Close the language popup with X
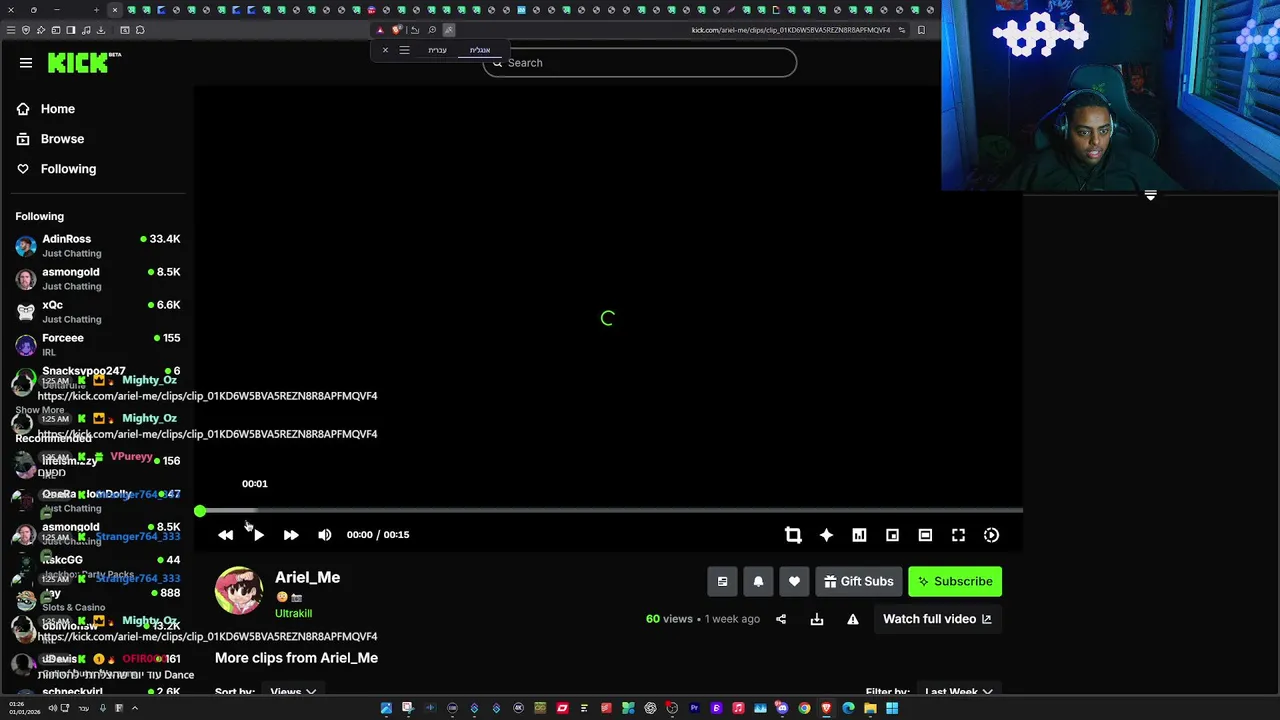 pyautogui.click(x=385, y=50)
